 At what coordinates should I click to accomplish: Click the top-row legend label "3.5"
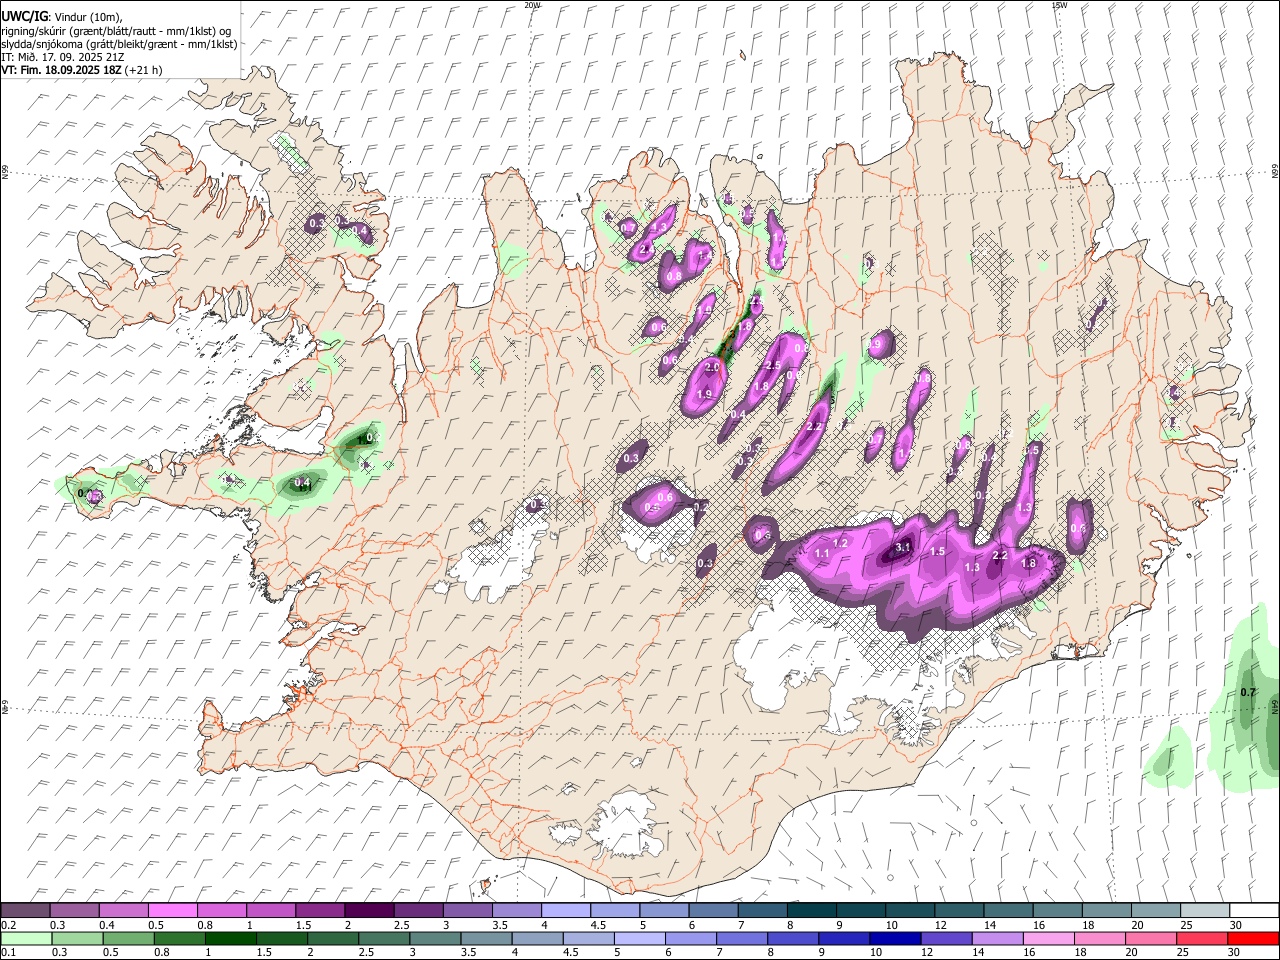[500, 925]
